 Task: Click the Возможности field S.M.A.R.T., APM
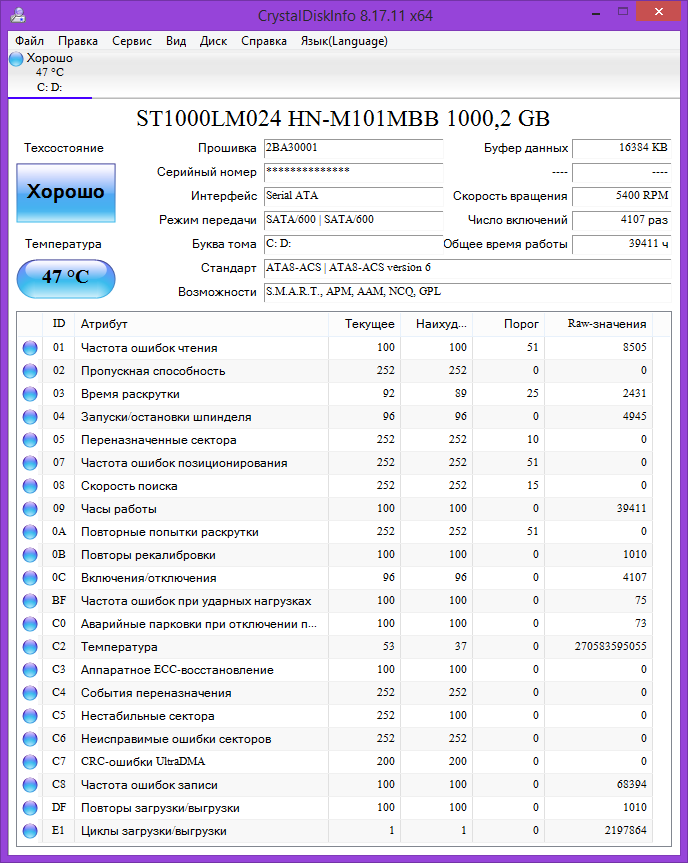coord(467,292)
